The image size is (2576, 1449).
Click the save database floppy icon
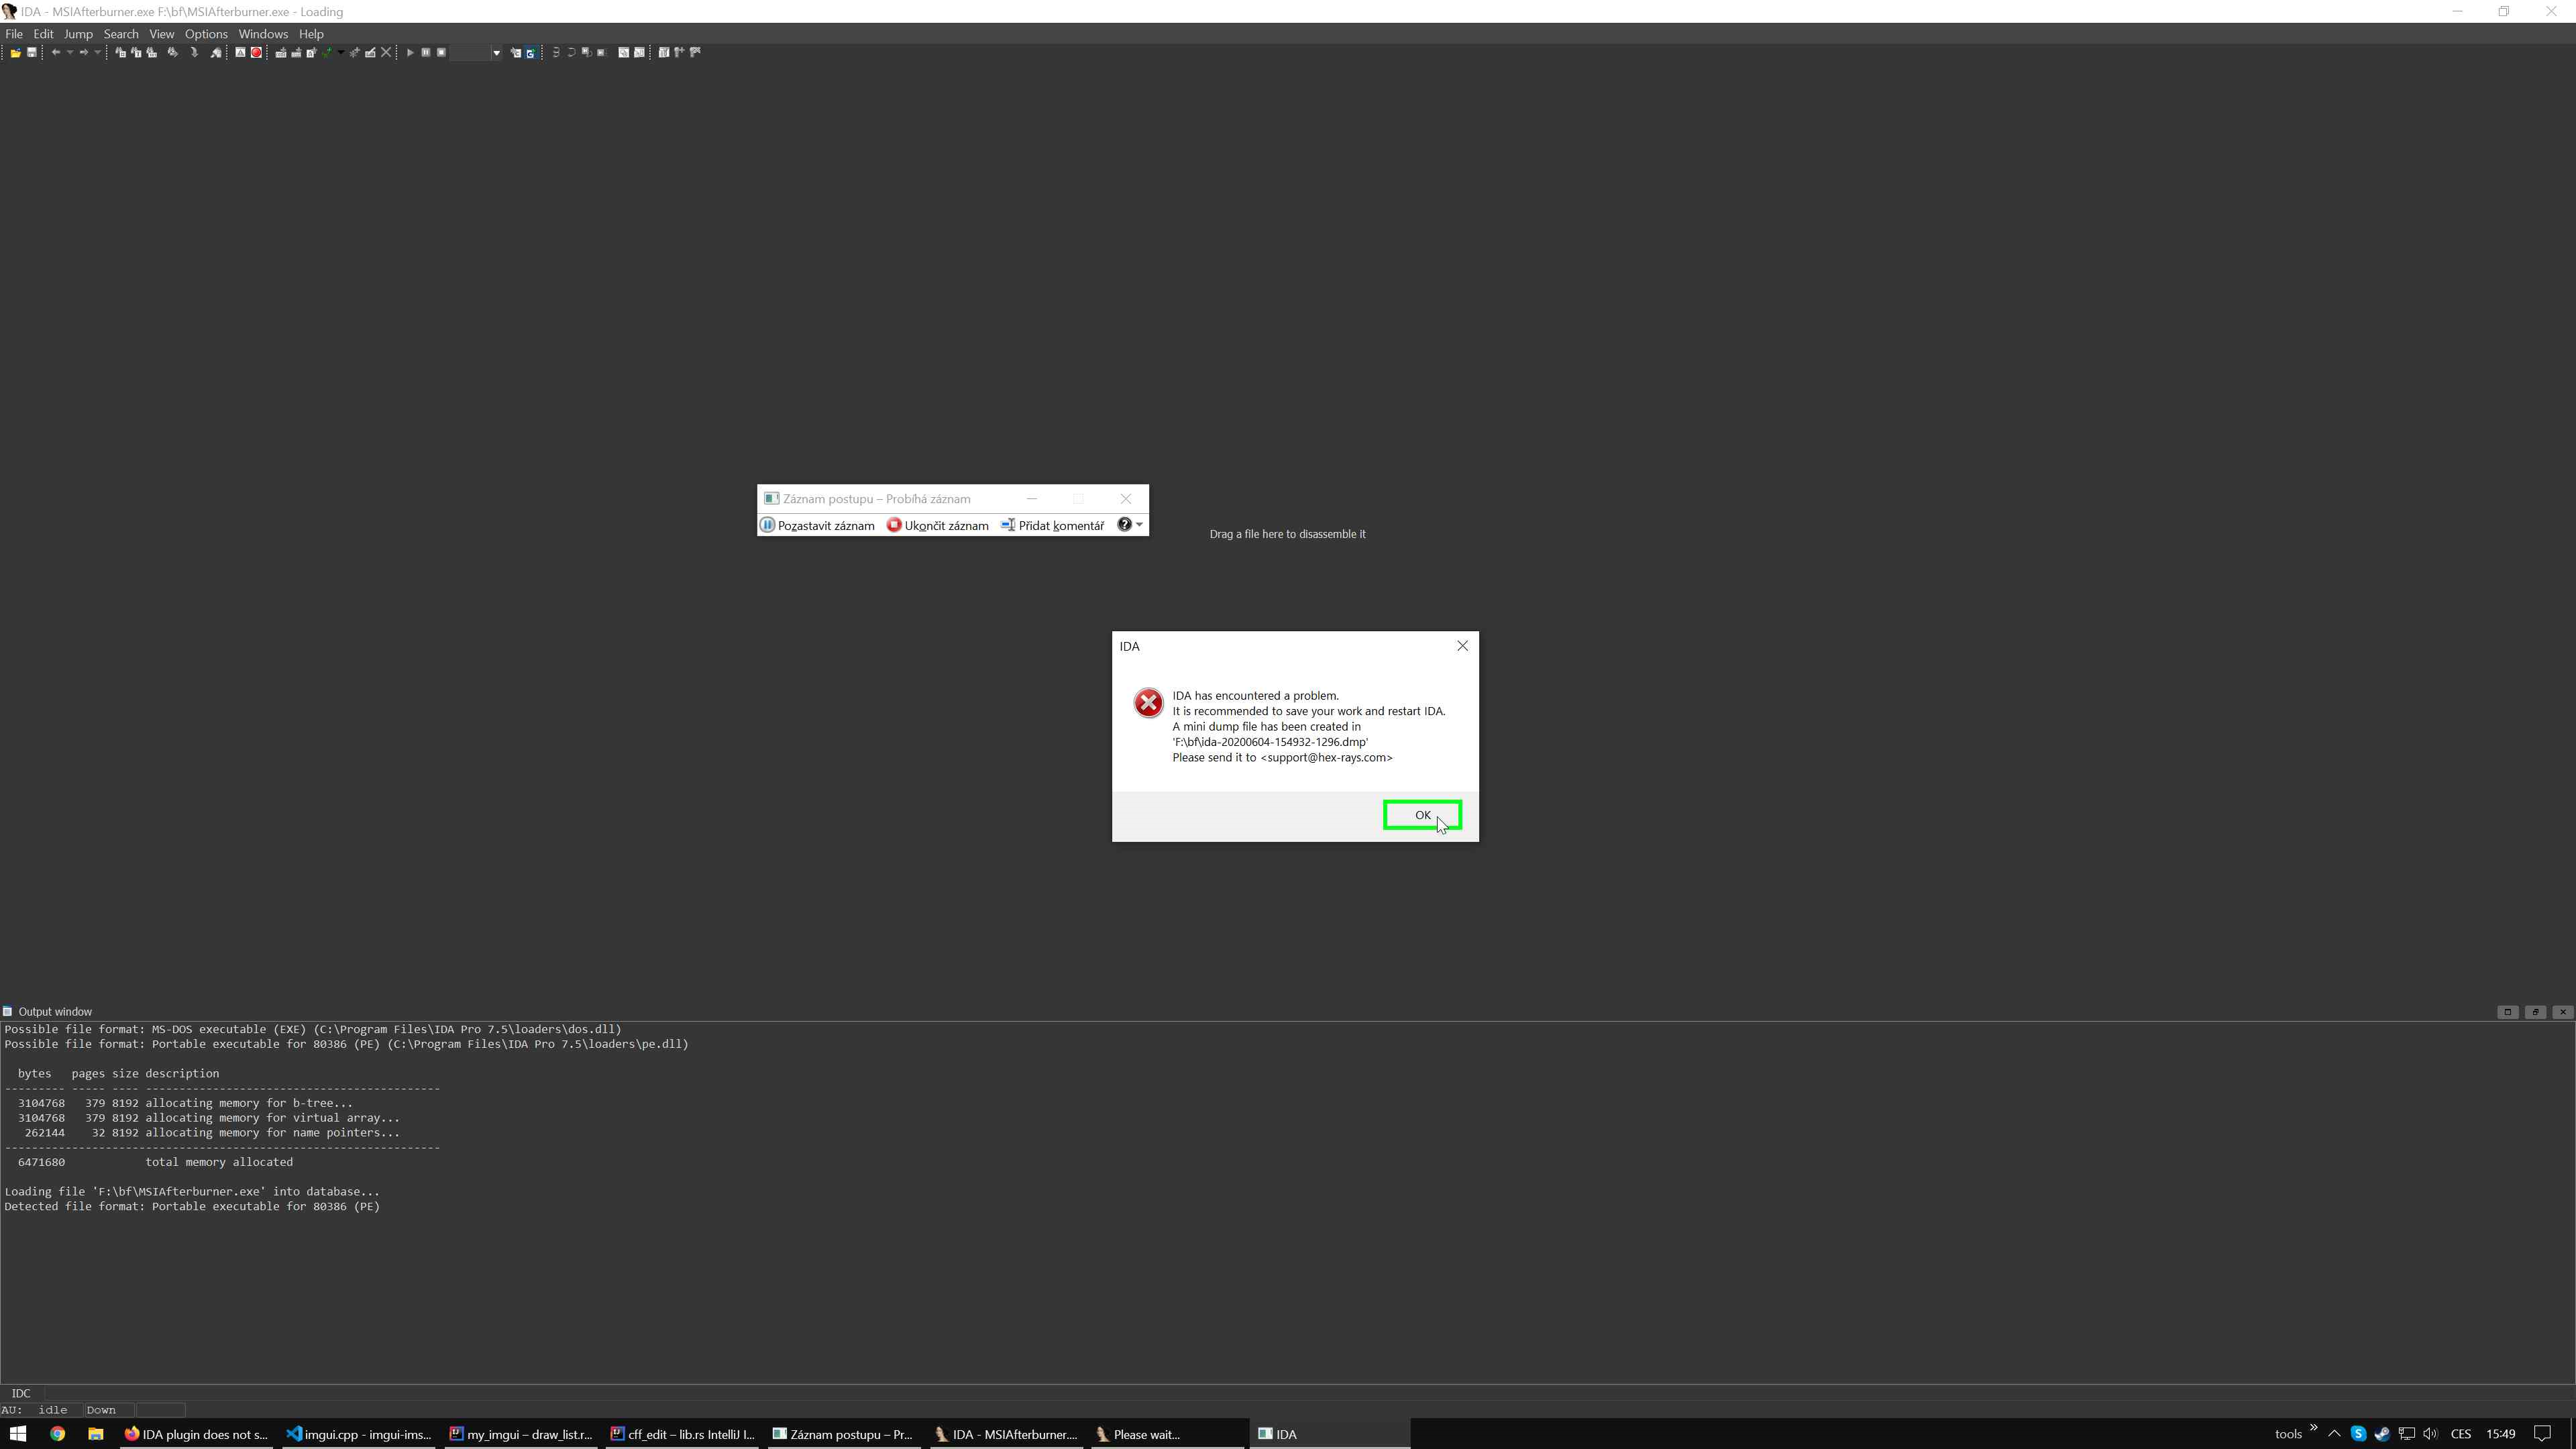[32, 53]
